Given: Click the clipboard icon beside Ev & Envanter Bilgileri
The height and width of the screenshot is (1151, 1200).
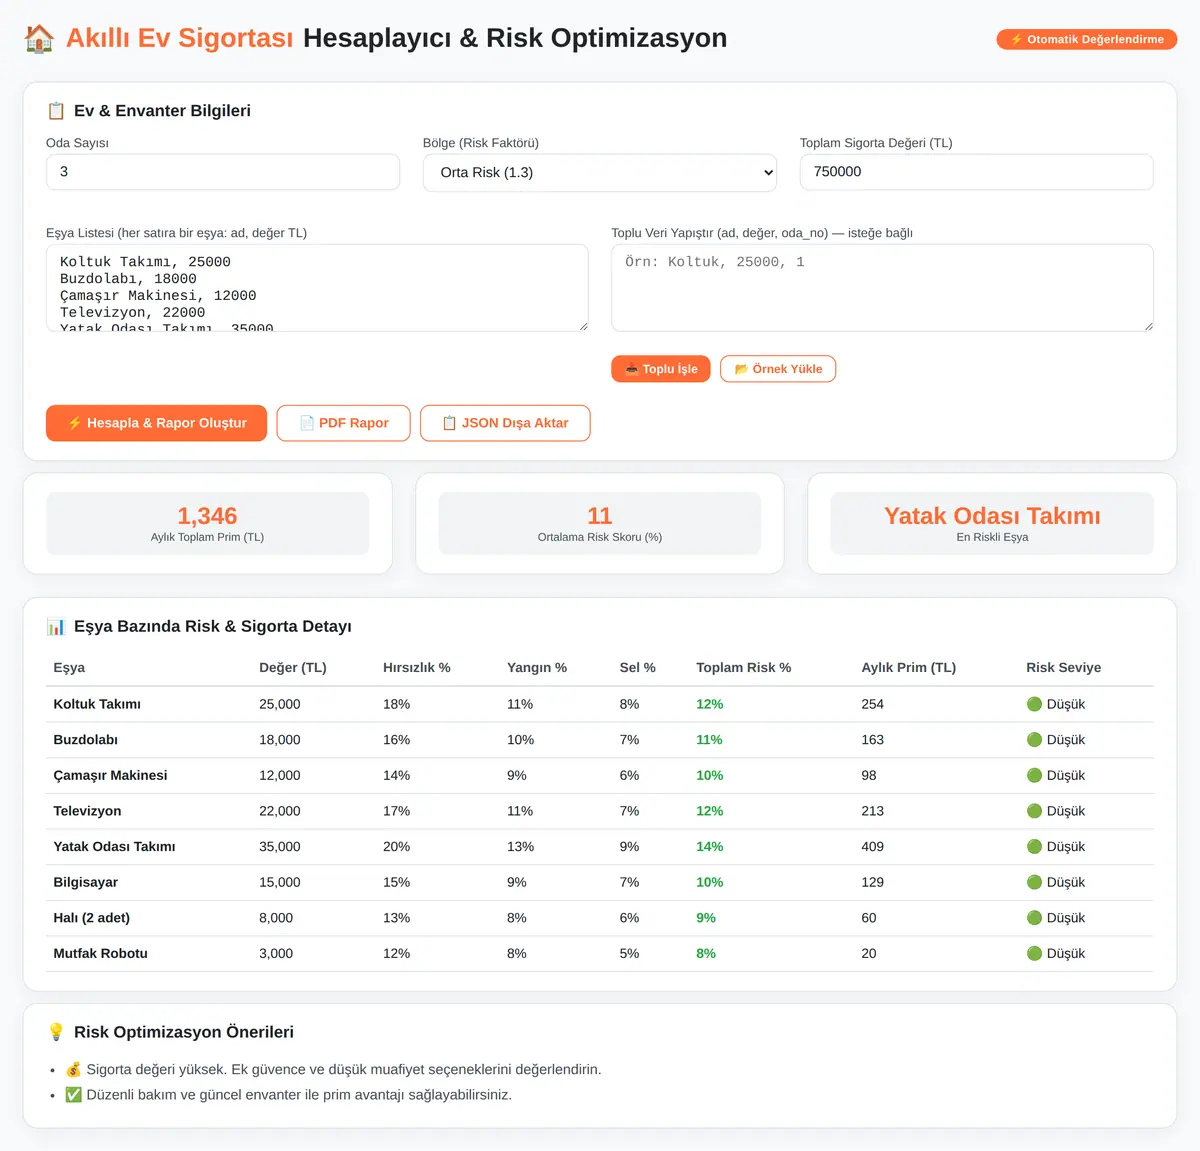Looking at the screenshot, I should pos(56,111).
